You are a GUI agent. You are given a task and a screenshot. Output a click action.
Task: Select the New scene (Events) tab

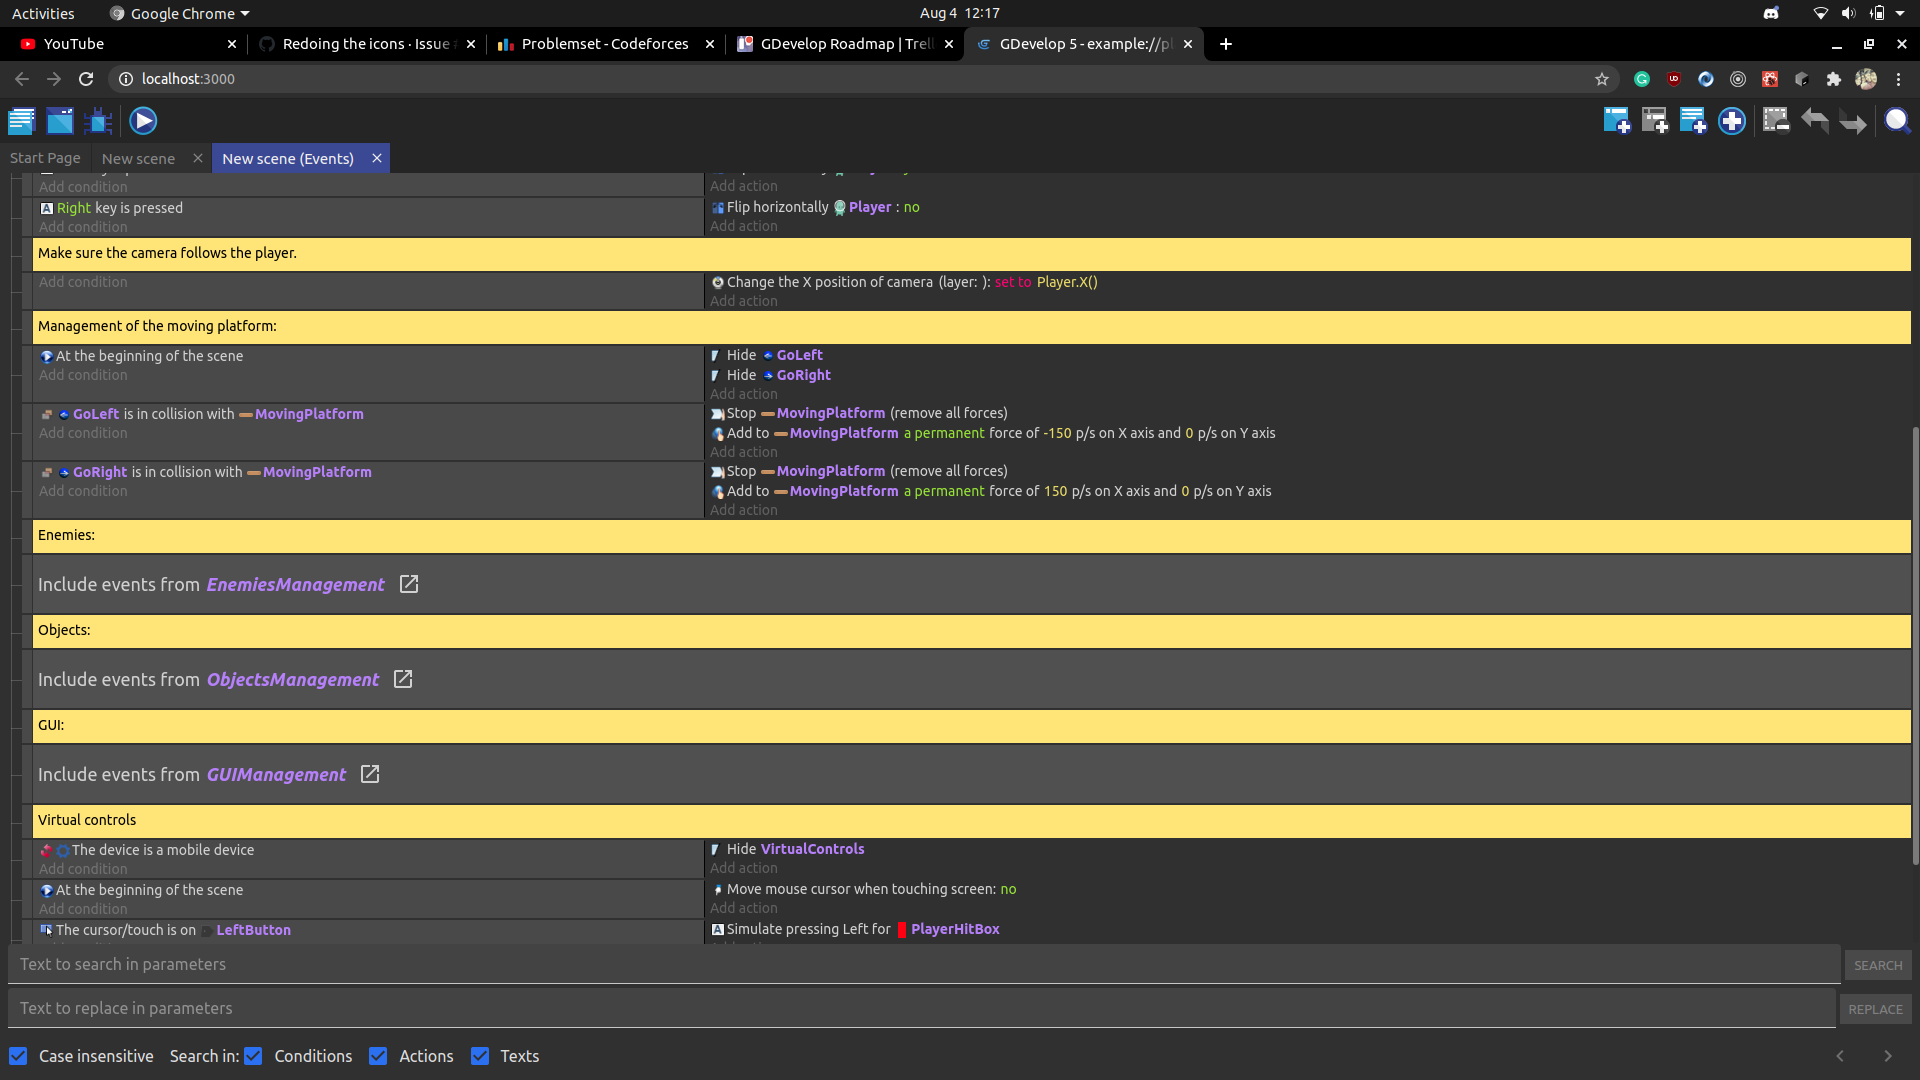(x=288, y=158)
